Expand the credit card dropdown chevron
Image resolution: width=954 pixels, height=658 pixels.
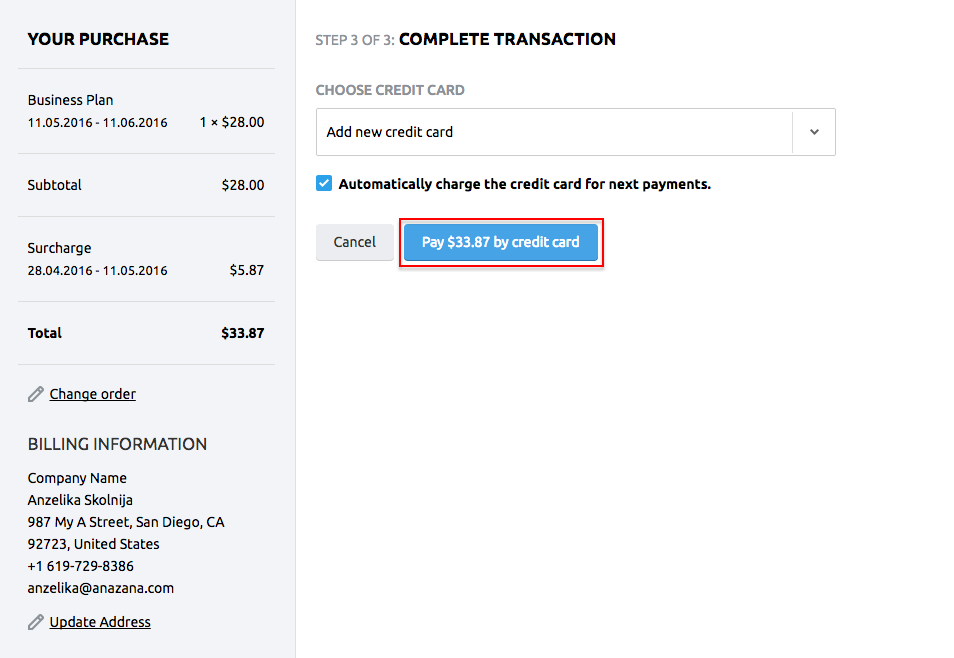coord(814,132)
